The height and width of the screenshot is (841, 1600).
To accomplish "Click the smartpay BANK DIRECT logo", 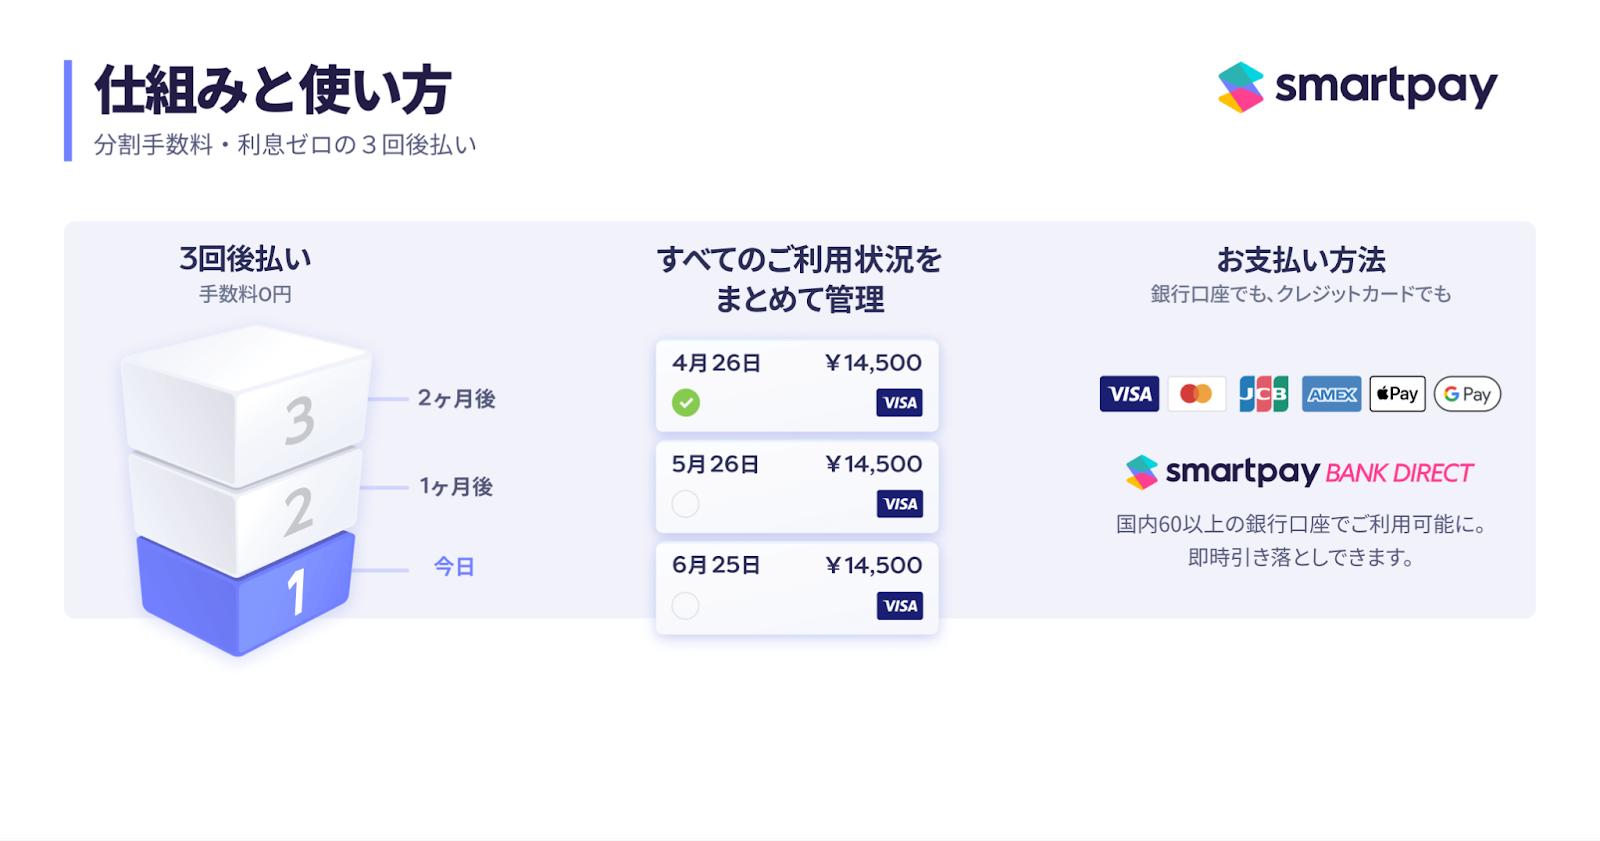I will click(x=1299, y=472).
